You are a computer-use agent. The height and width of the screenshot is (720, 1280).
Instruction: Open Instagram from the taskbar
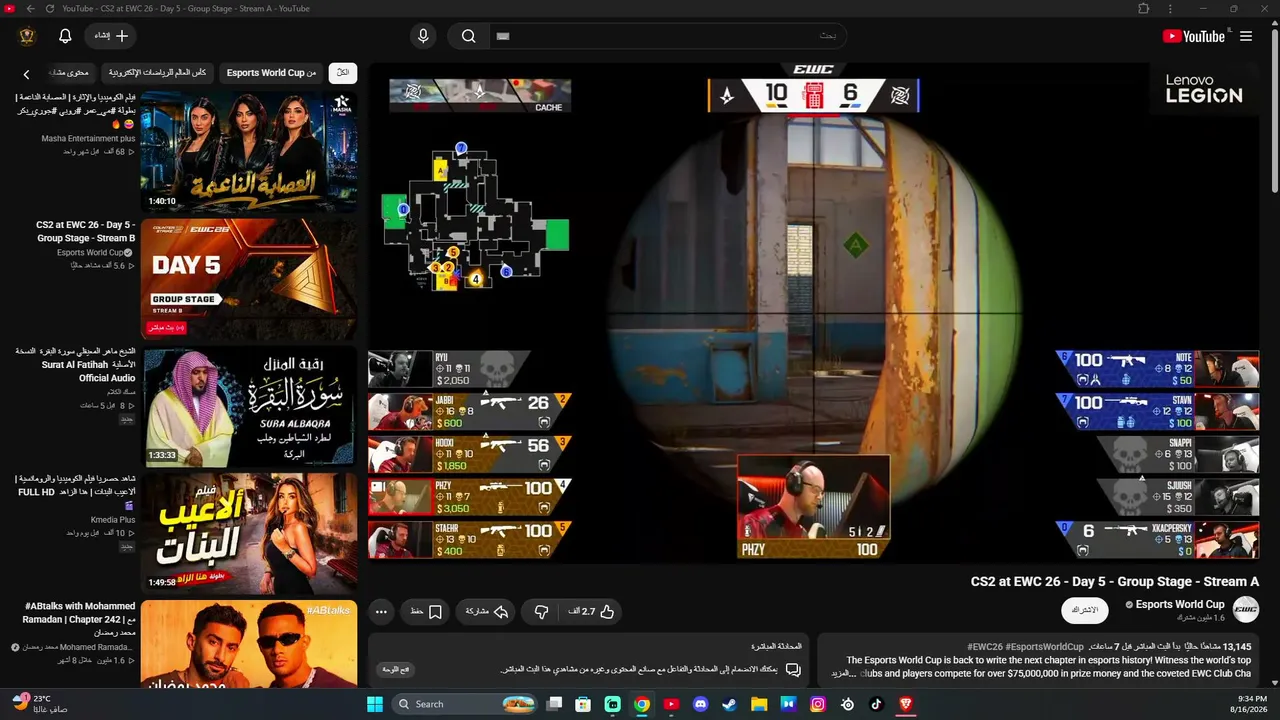point(818,704)
